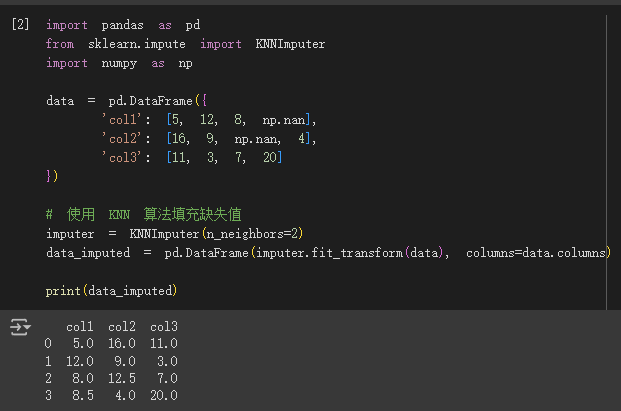The height and width of the screenshot is (411, 621).
Task: Click the [2] cell execution indicator
Action: [x=20, y=24]
